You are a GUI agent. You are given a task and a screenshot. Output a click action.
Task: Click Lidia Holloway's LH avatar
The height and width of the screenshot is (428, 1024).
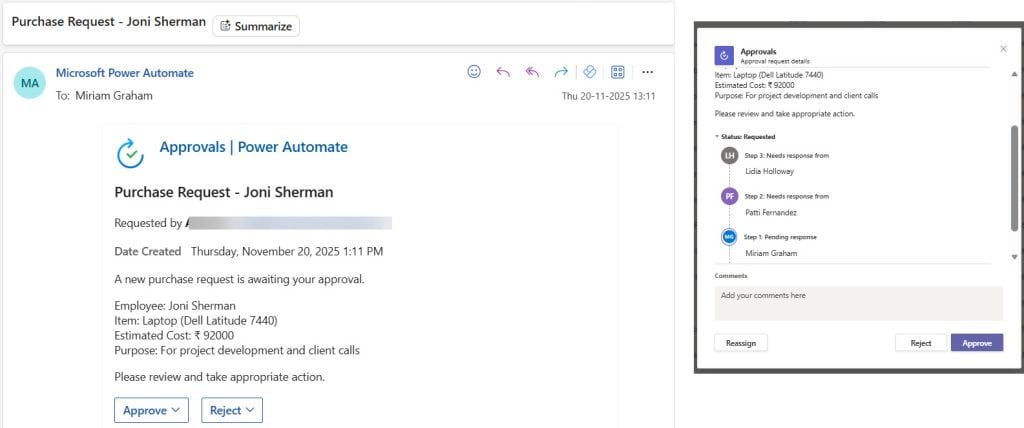tap(729, 156)
